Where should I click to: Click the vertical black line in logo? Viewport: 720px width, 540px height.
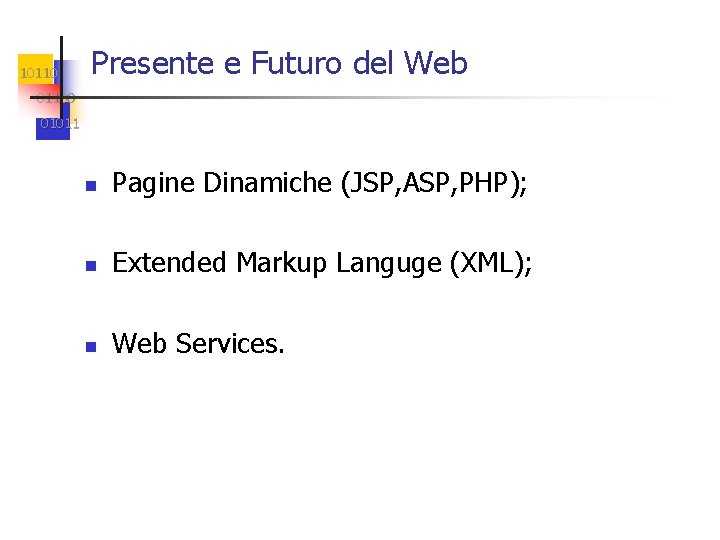(62, 83)
